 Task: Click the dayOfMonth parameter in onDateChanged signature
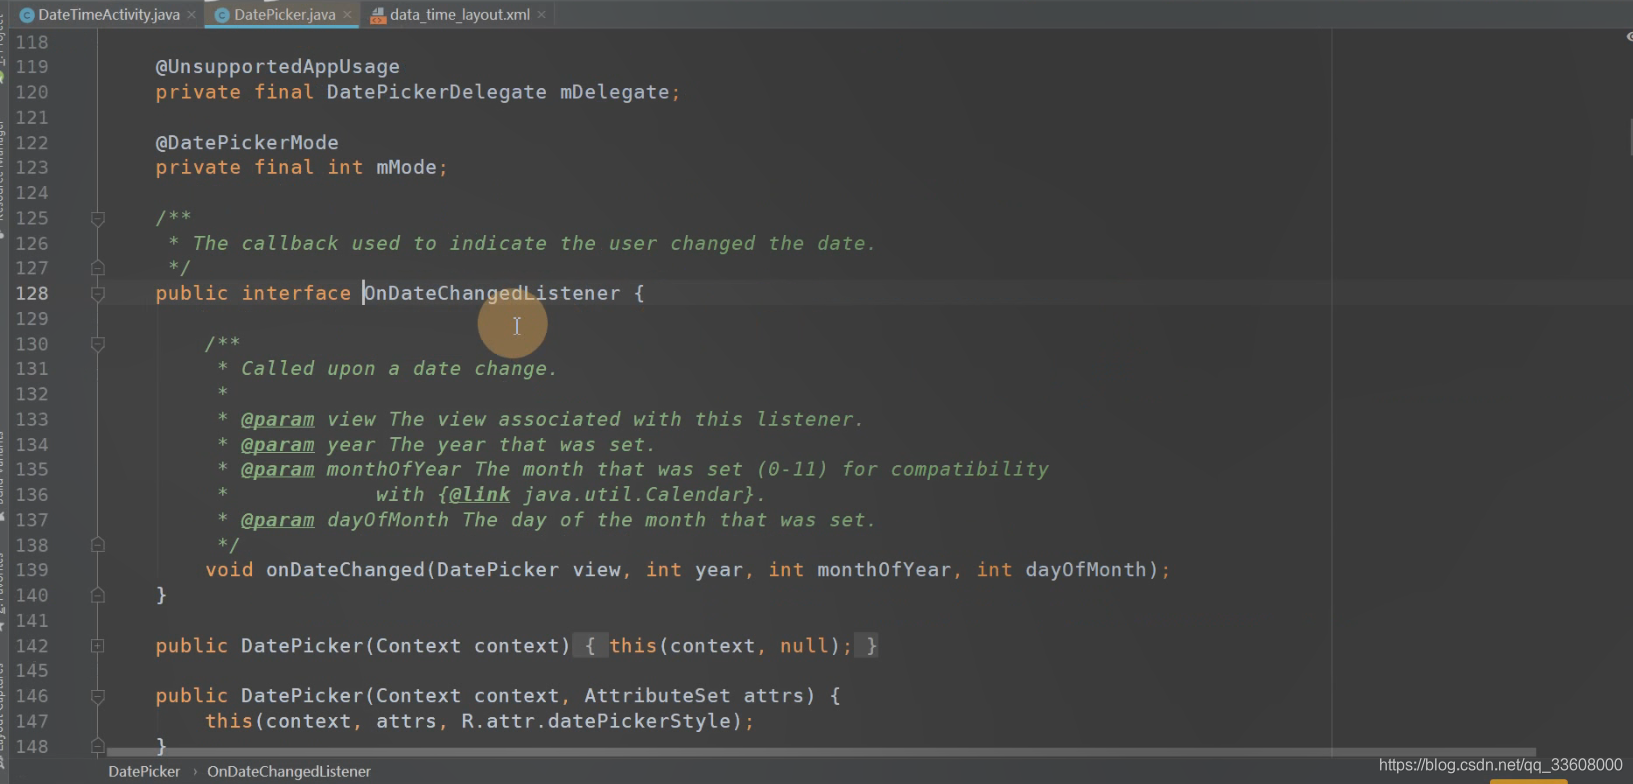tap(1086, 570)
